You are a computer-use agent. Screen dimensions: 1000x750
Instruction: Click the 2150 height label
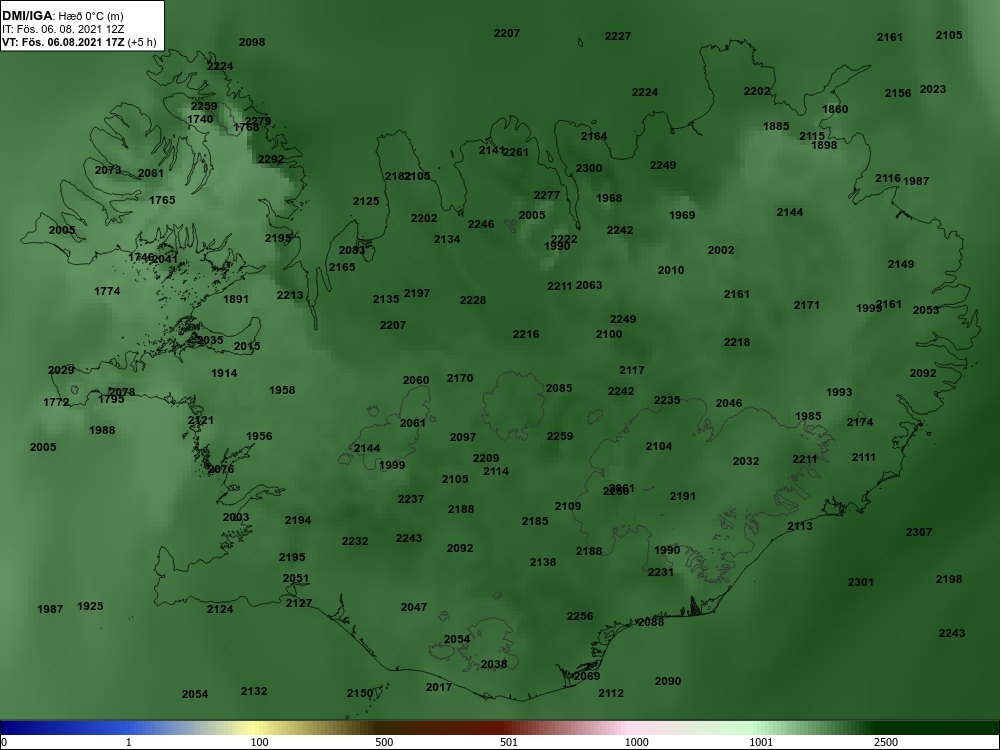coord(360,693)
